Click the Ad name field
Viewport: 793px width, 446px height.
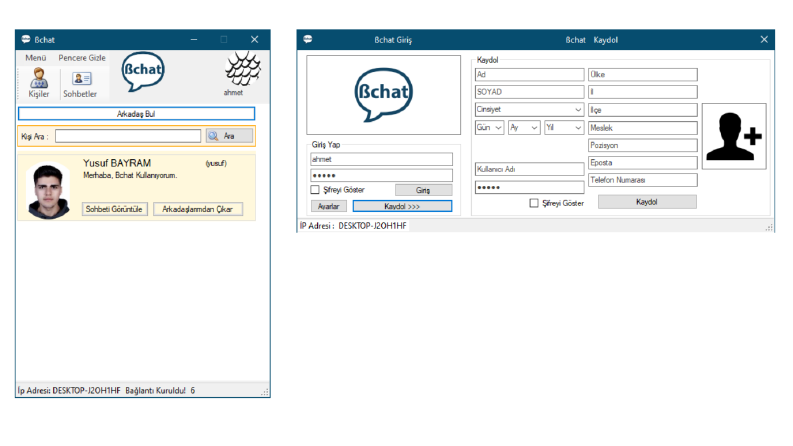coord(530,74)
